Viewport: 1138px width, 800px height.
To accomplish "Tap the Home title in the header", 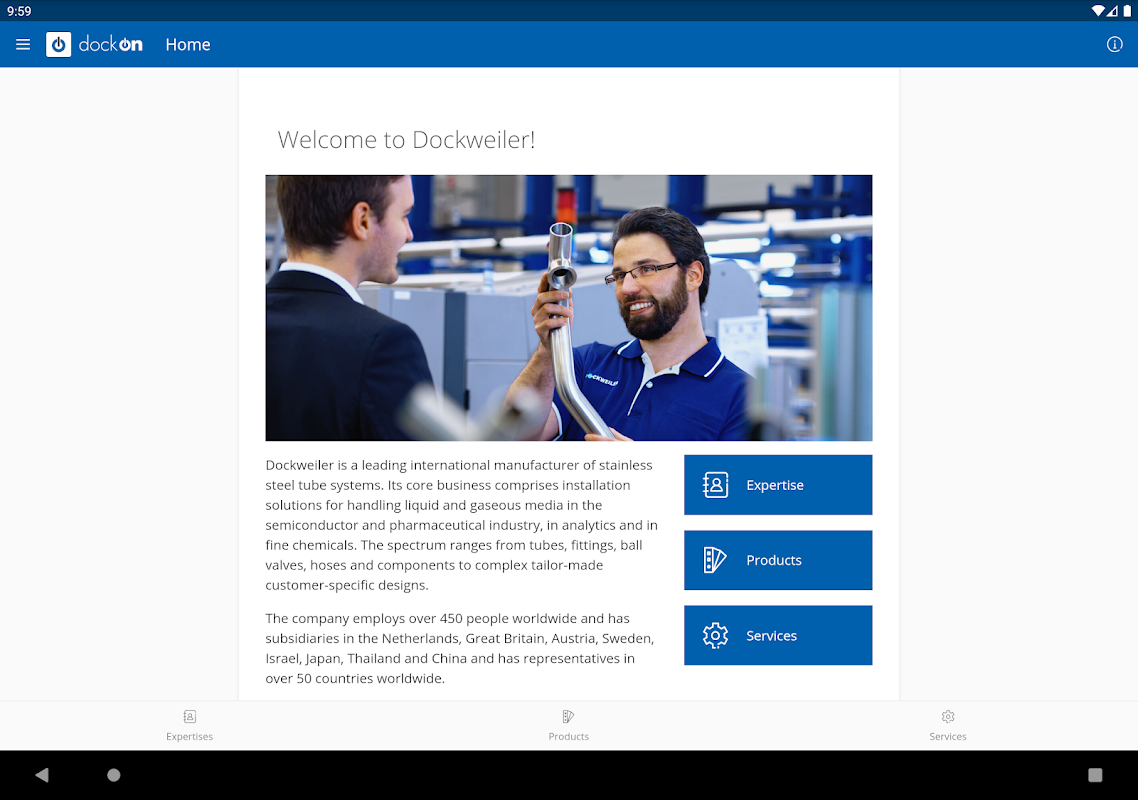I will click(x=188, y=44).
